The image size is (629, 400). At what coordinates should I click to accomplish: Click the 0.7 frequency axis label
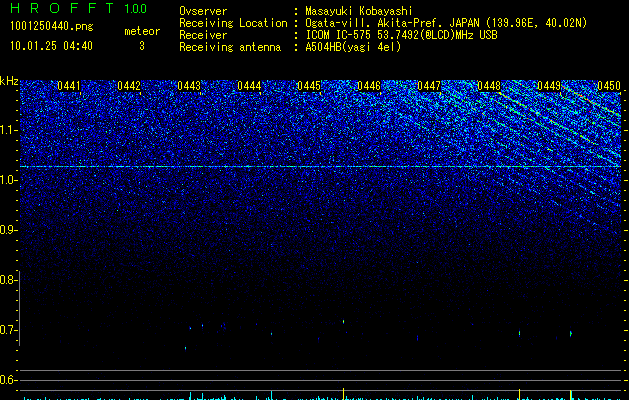click(x=8, y=330)
